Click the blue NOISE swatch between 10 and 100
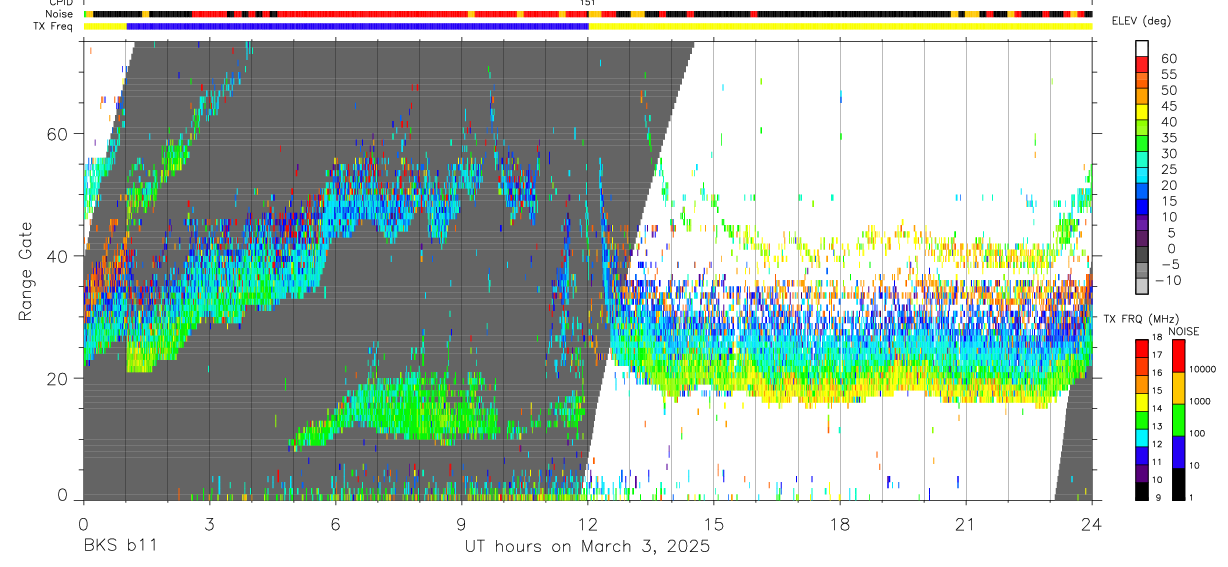 [x=1179, y=452]
